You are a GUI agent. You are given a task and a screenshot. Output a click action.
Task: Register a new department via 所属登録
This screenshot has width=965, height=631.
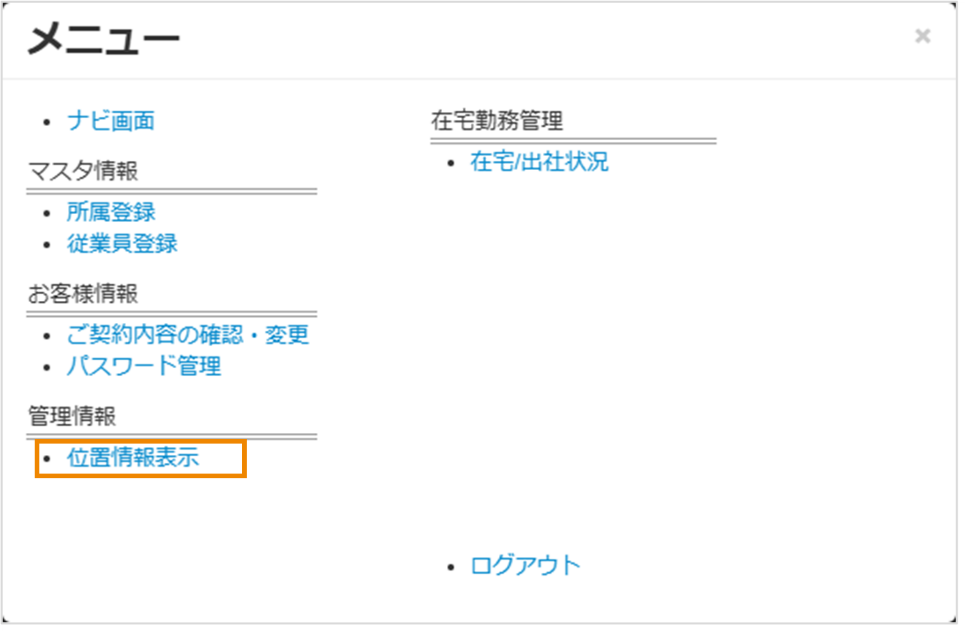pyautogui.click(x=110, y=211)
